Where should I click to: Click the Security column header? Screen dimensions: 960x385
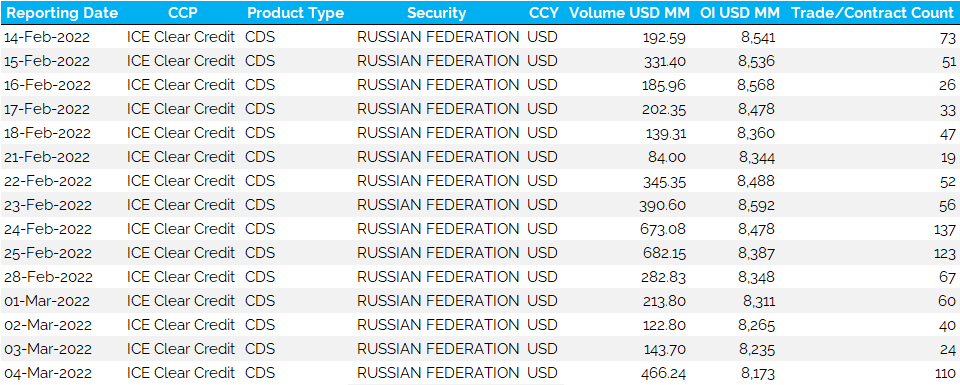tap(437, 13)
